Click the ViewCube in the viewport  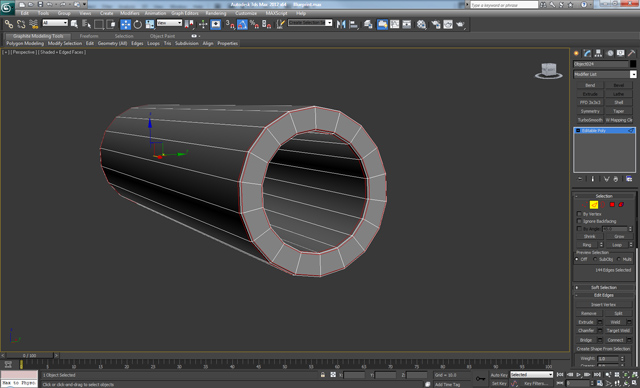549,71
